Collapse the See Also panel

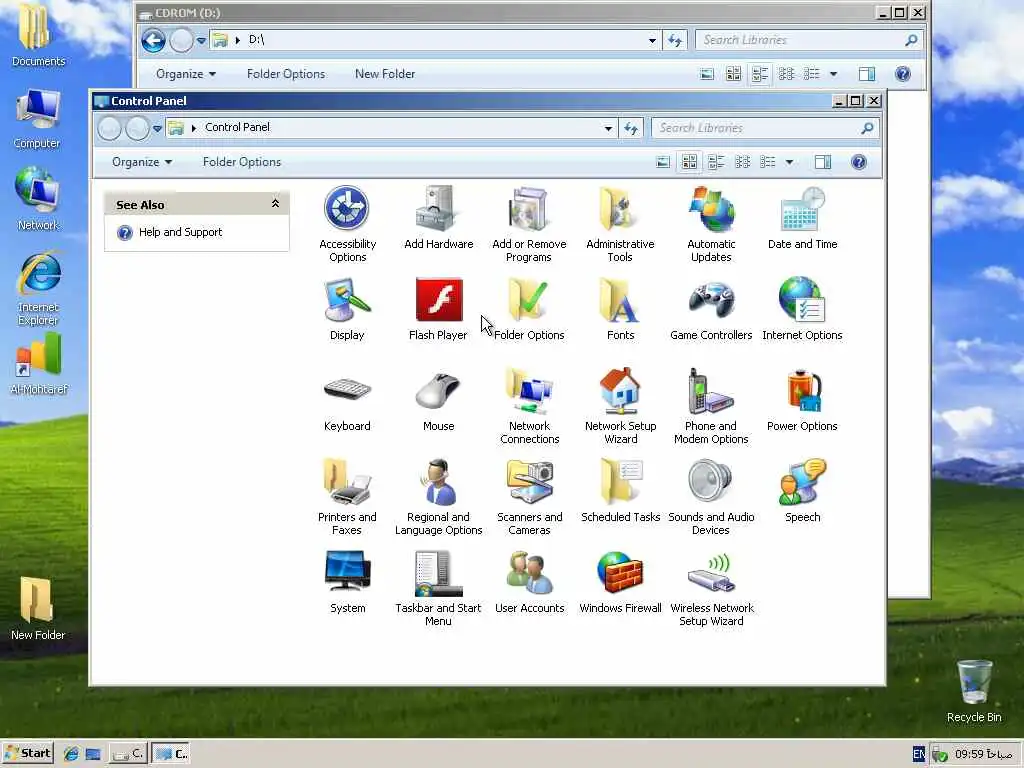pos(276,204)
